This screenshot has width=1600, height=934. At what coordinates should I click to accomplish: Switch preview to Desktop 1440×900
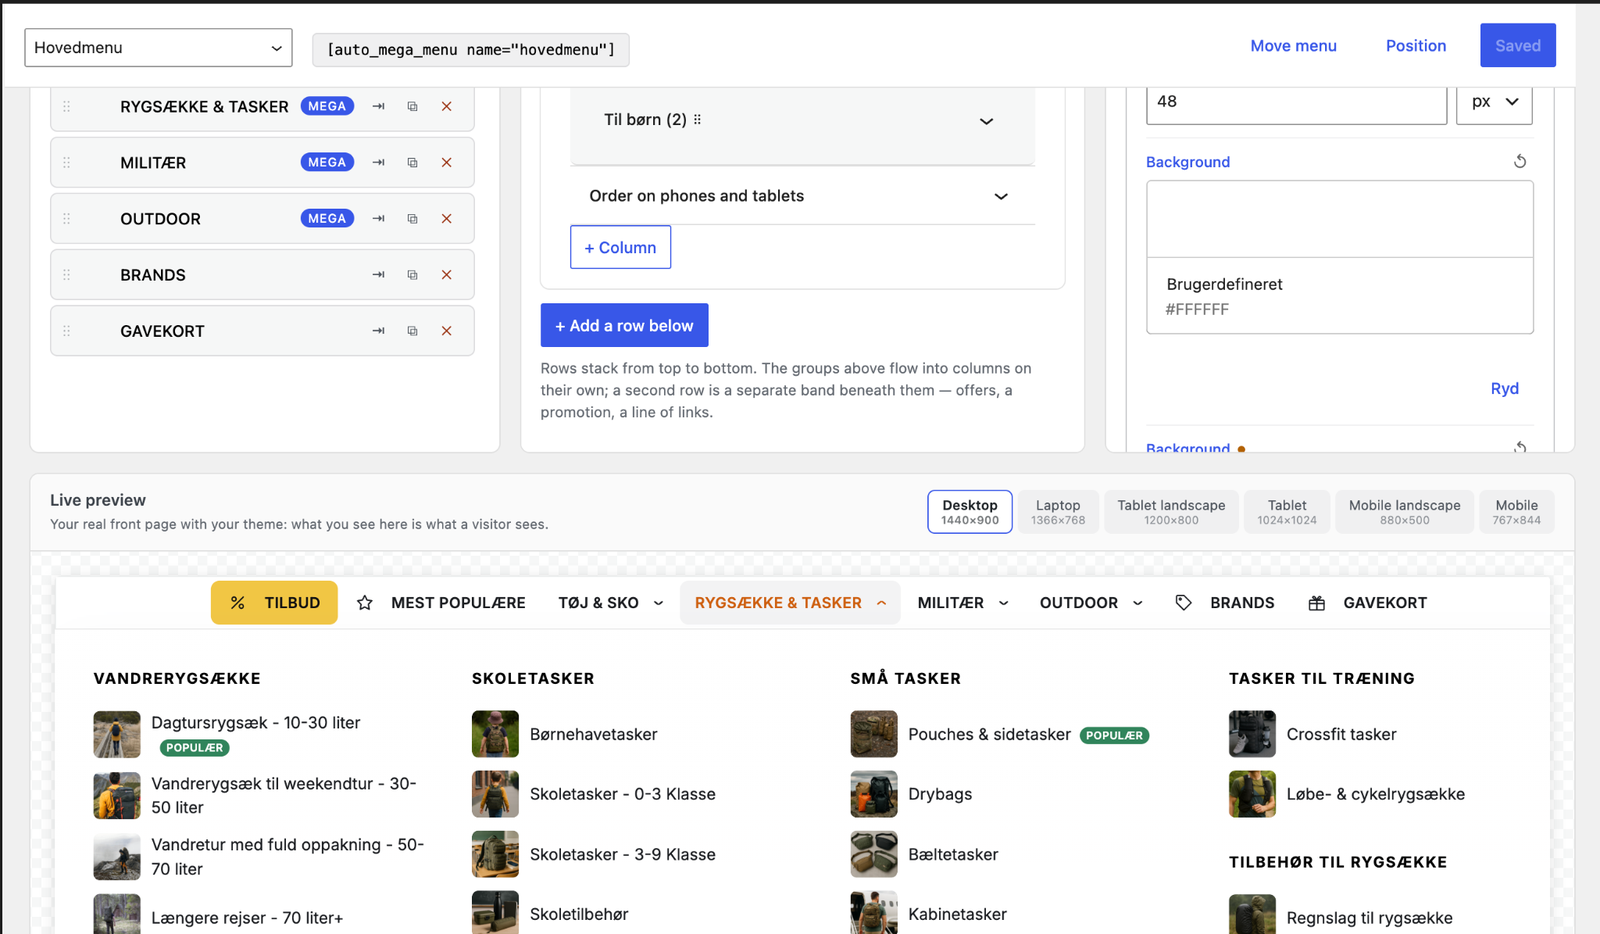point(970,511)
